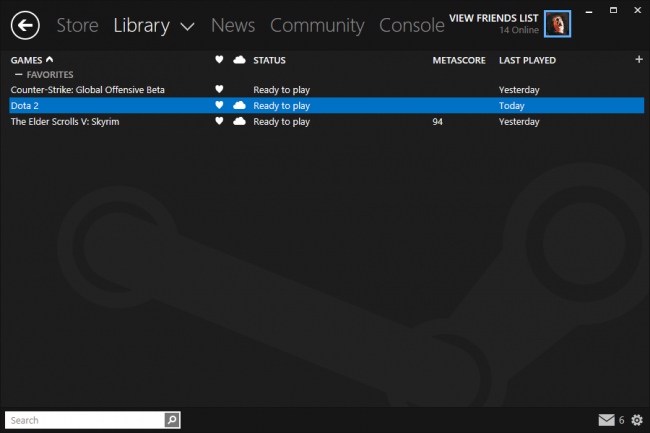Click the Games sort arrow indicator
This screenshot has width=650, height=433.
tap(50, 60)
